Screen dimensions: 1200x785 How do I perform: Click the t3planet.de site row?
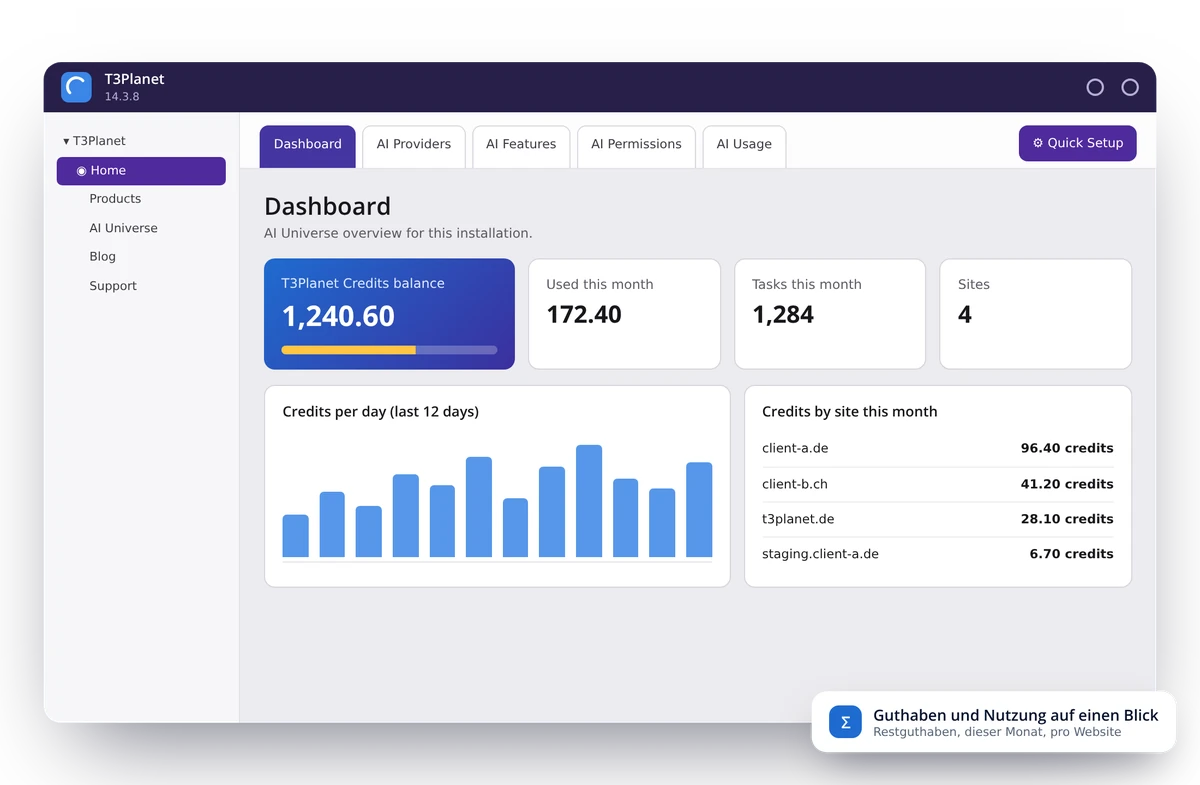pyautogui.click(x=937, y=519)
